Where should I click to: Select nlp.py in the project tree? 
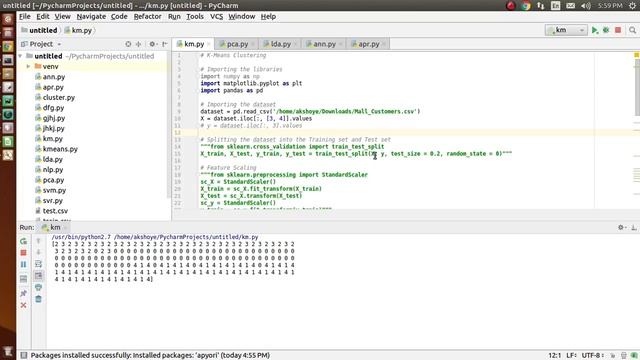(x=53, y=170)
